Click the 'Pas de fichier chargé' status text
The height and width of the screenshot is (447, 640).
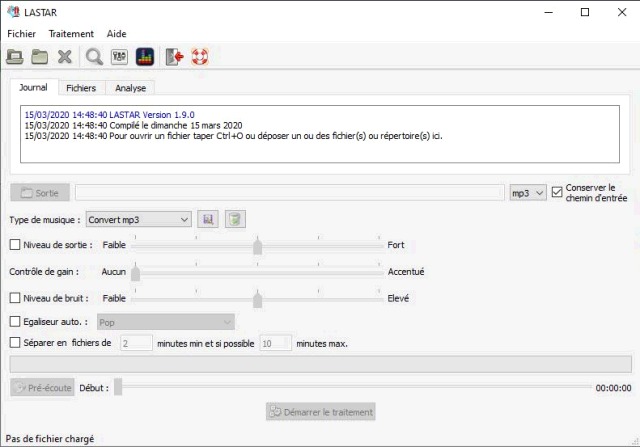50,439
